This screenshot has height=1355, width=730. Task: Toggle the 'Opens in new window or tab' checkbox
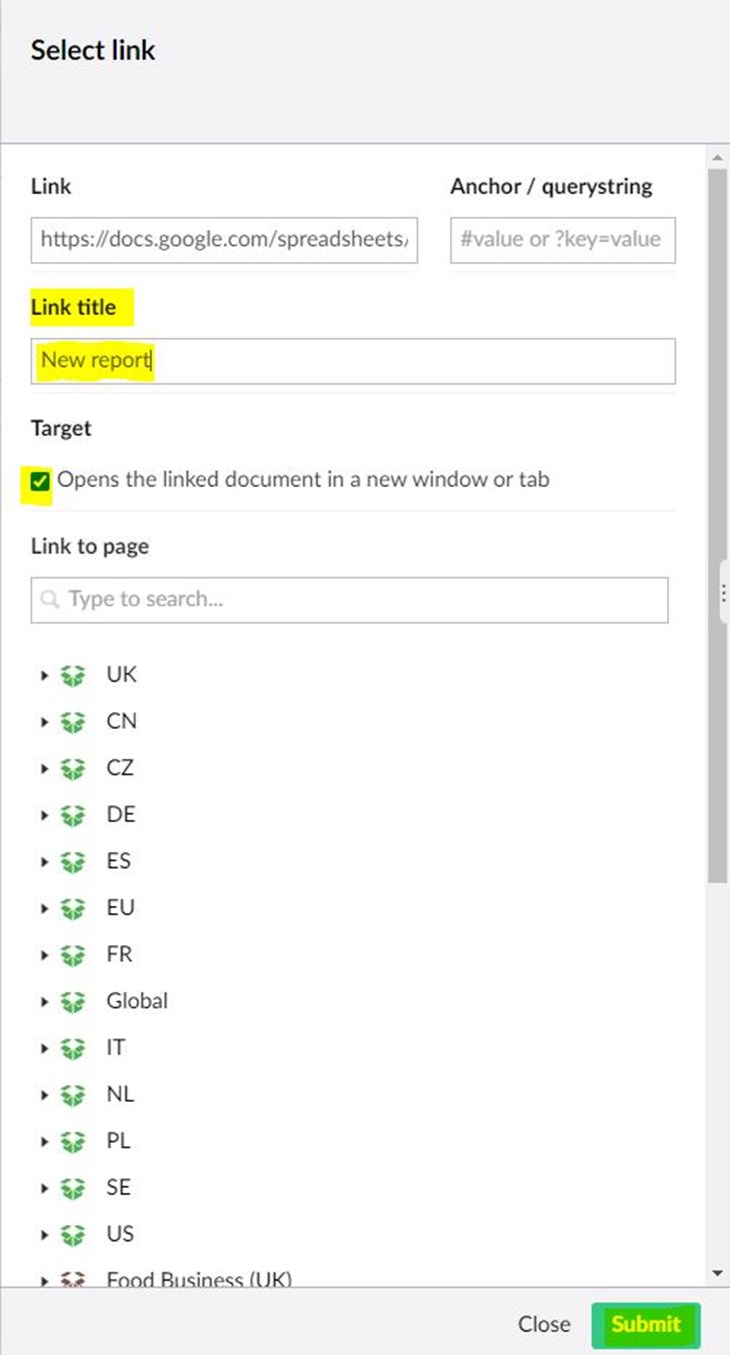[x=41, y=479]
